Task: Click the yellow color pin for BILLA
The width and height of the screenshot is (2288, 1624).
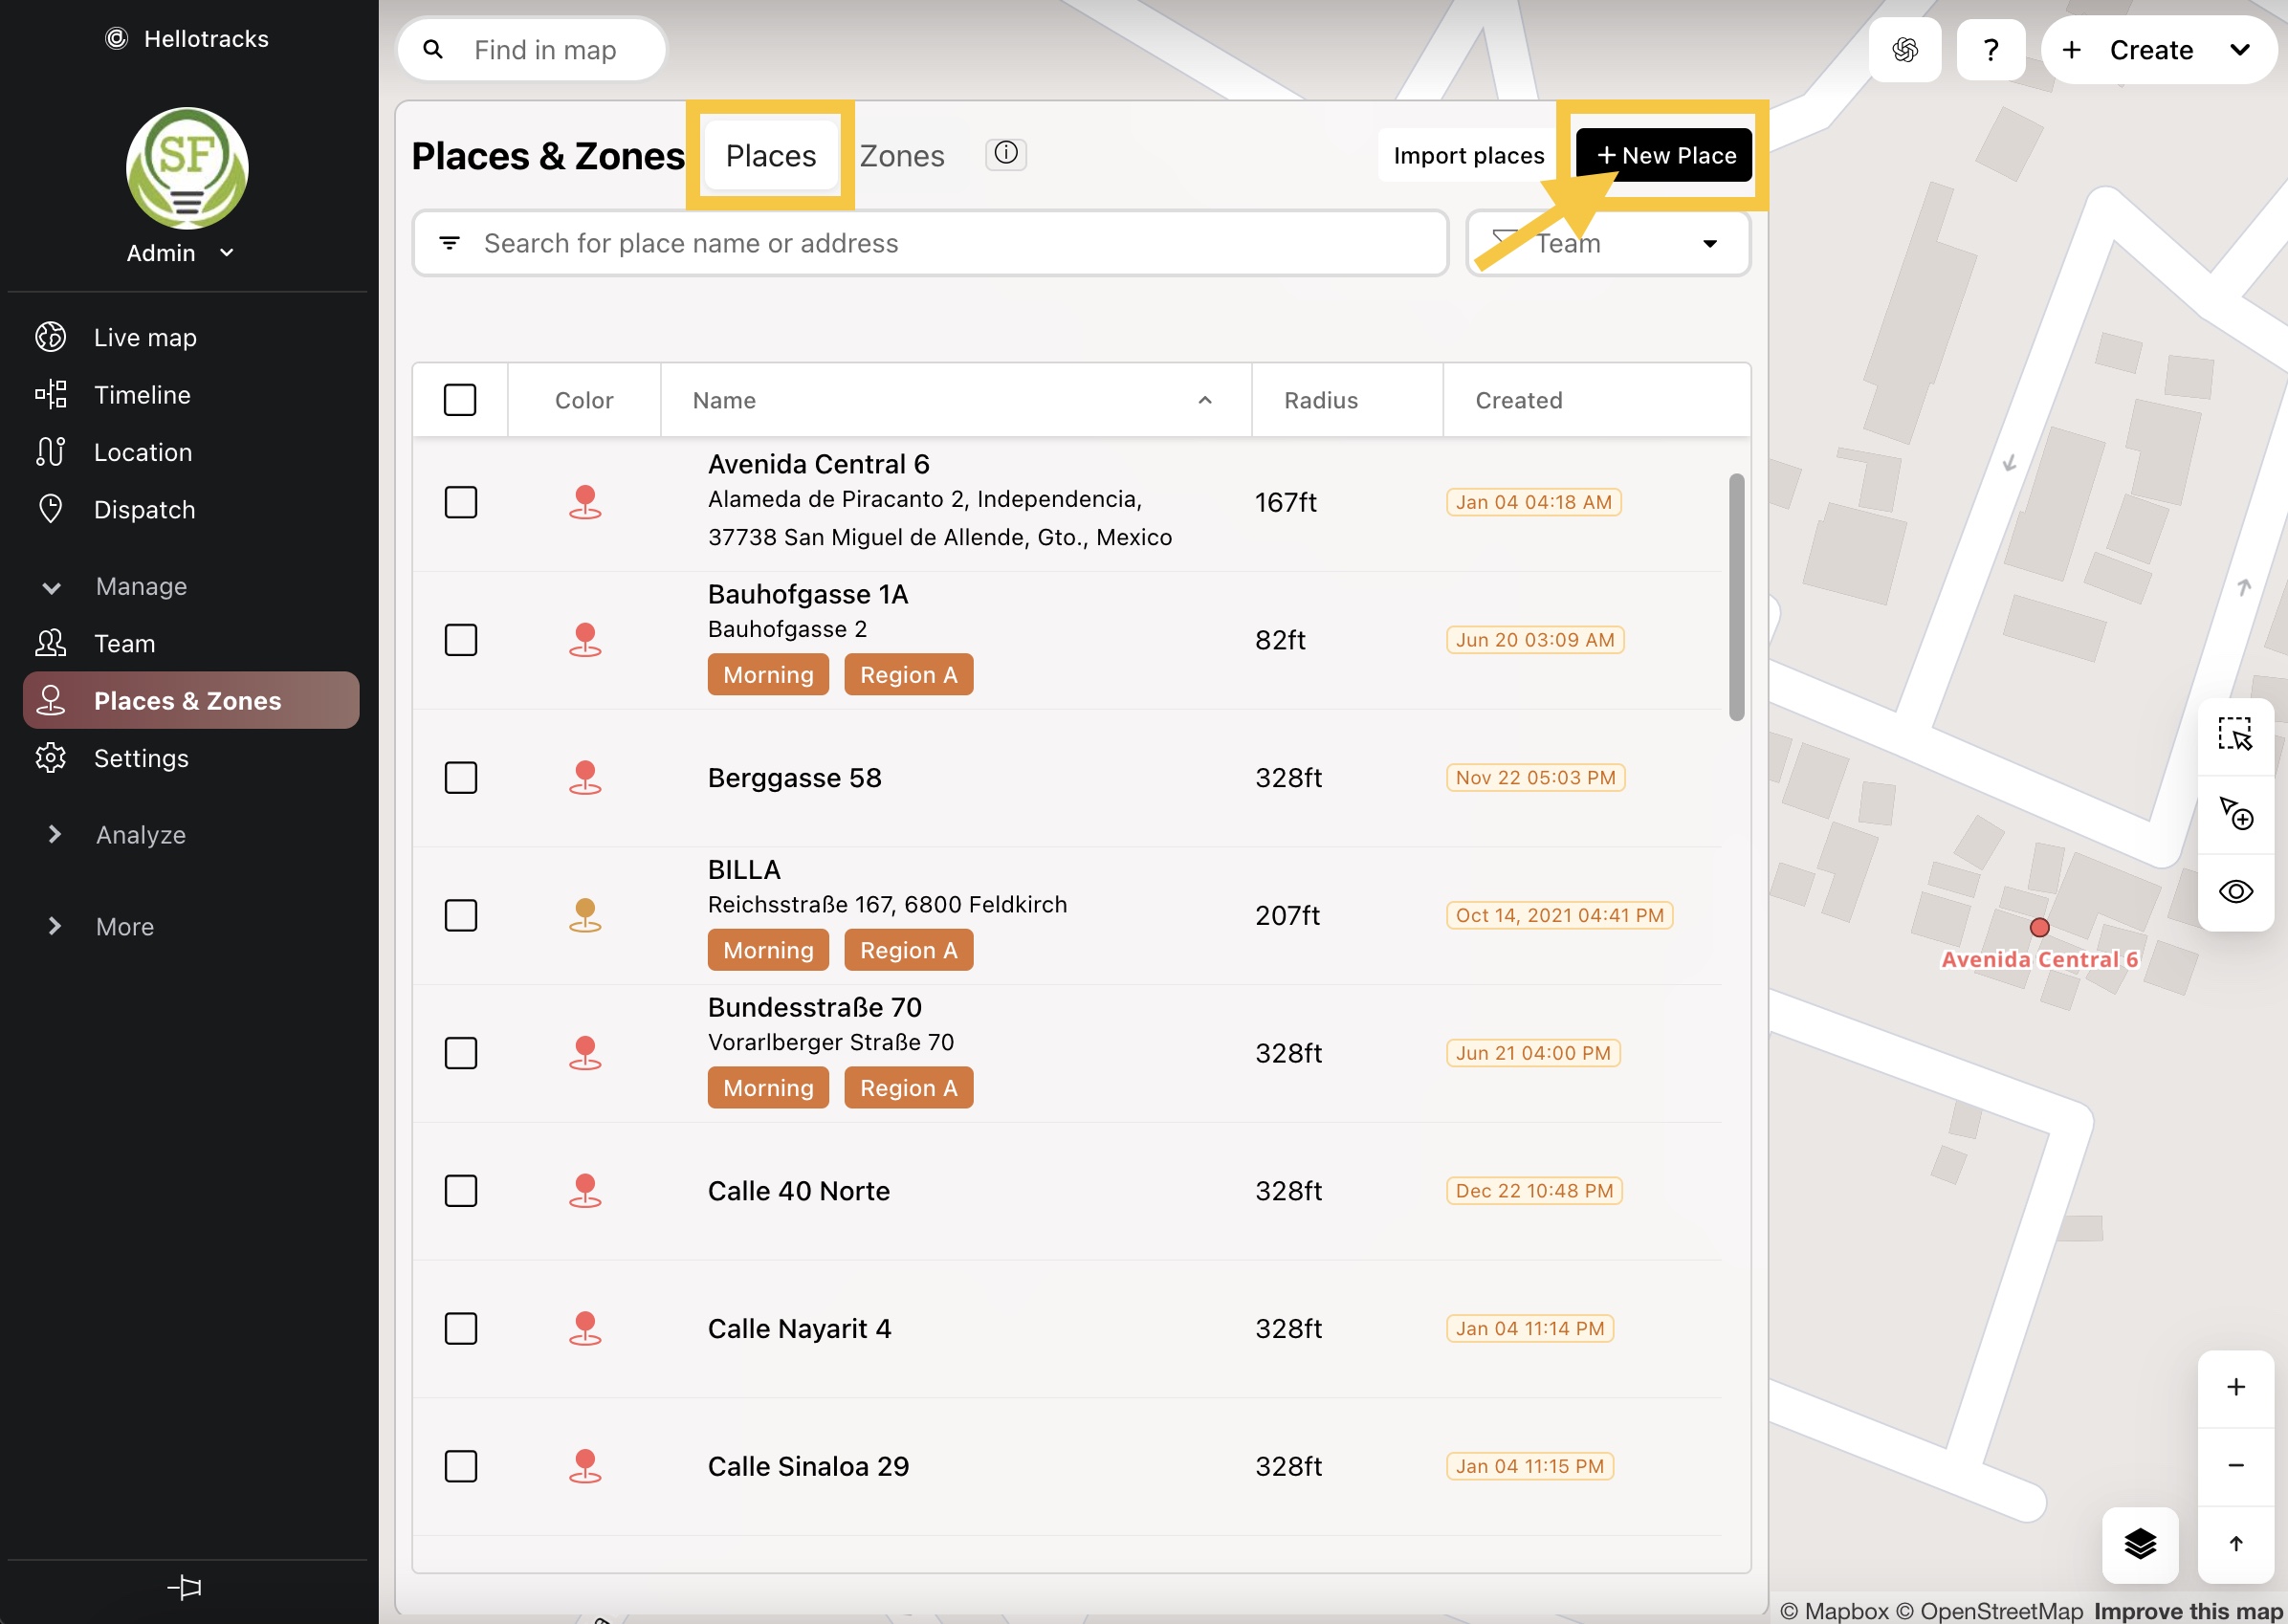Action: [585, 914]
